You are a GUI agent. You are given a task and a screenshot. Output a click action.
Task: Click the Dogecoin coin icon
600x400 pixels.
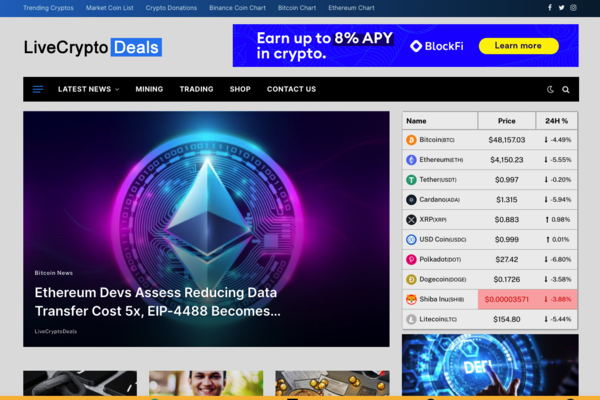point(411,279)
